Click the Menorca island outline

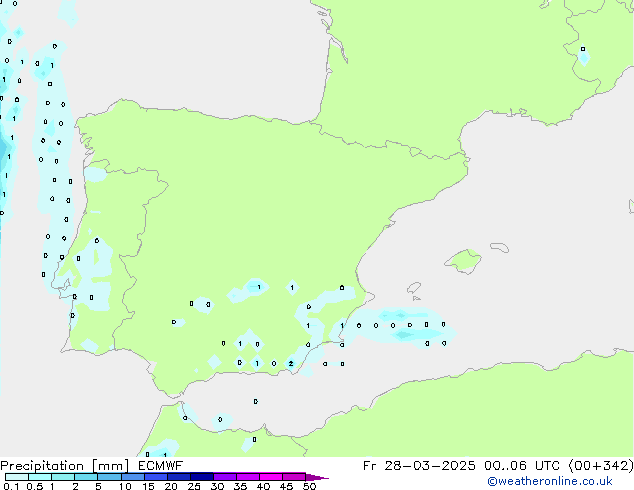click(499, 247)
